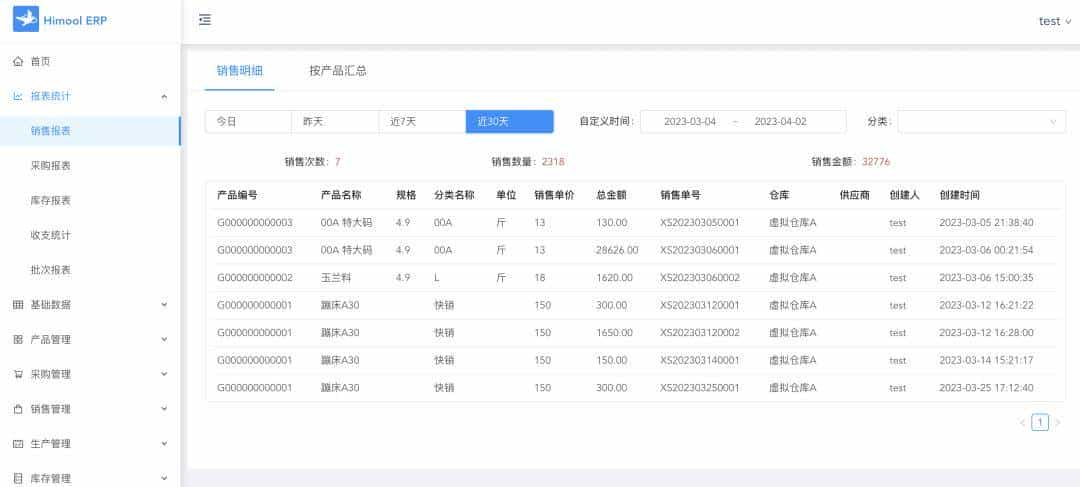The height and width of the screenshot is (487, 1080).
Task: Go to next page arrow
Action: (1057, 422)
